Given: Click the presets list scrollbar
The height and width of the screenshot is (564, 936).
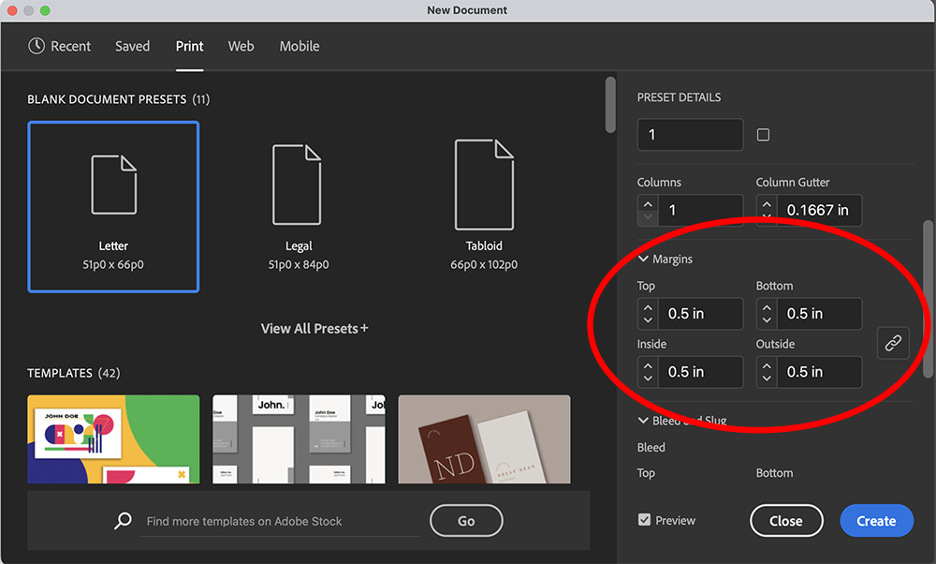Looking at the screenshot, I should 609,104.
